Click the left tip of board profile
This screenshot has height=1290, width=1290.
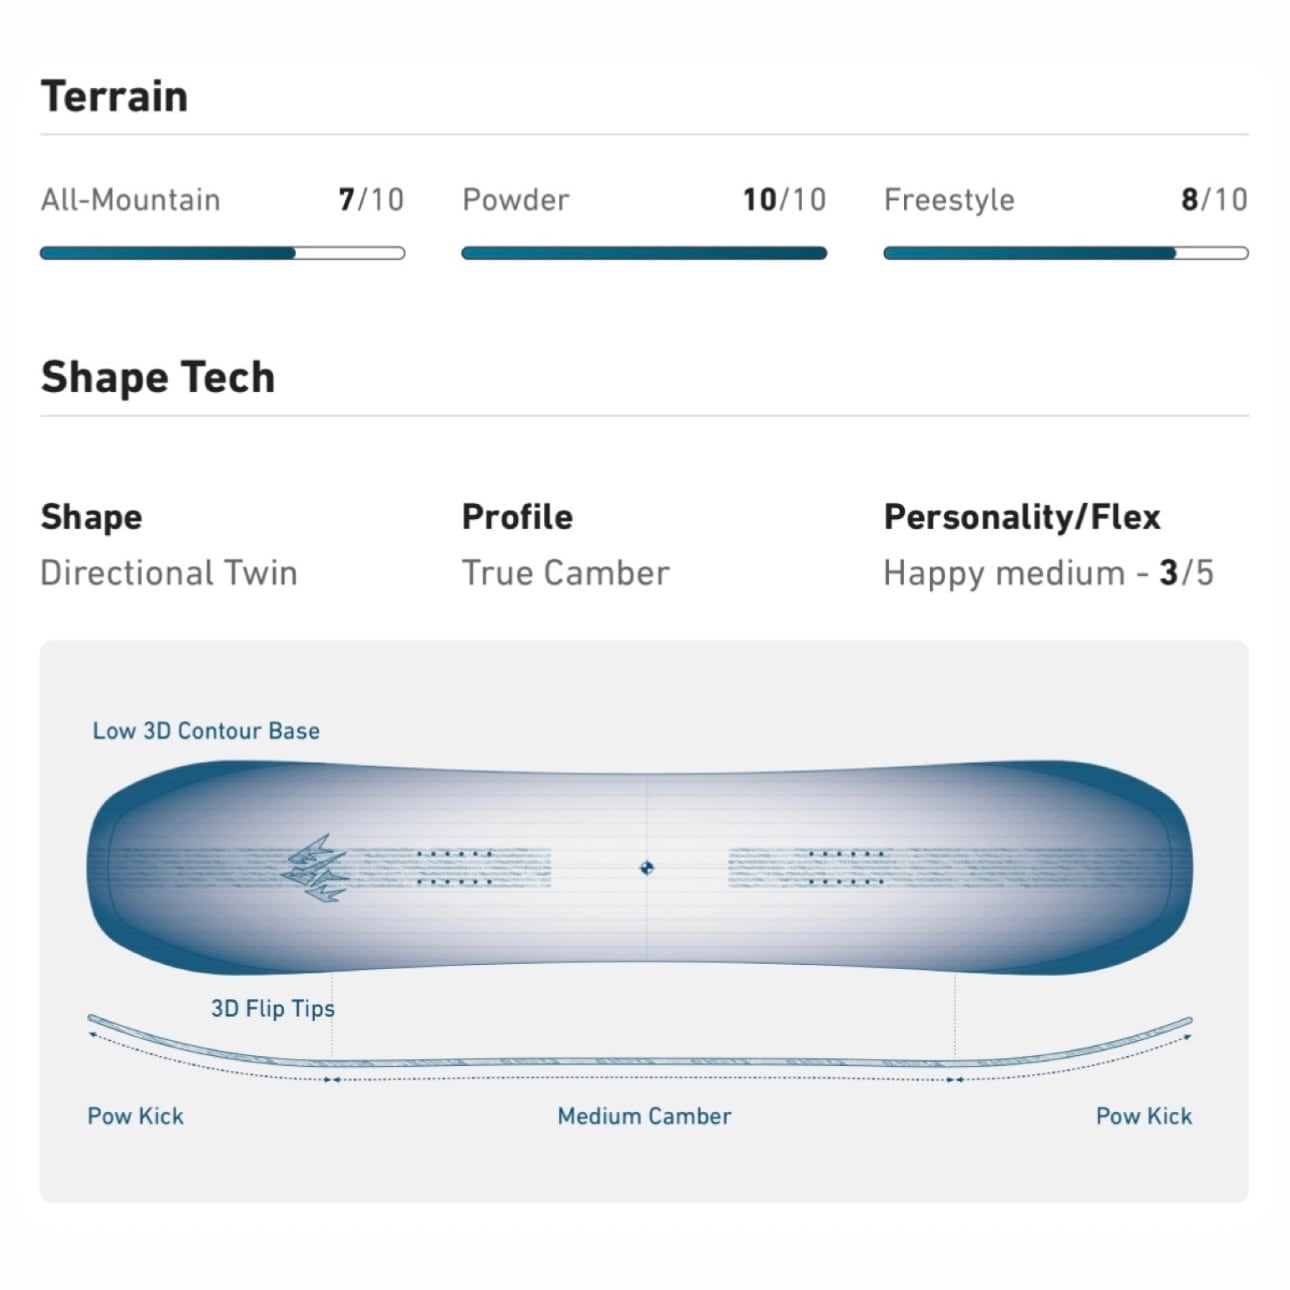(95, 1021)
